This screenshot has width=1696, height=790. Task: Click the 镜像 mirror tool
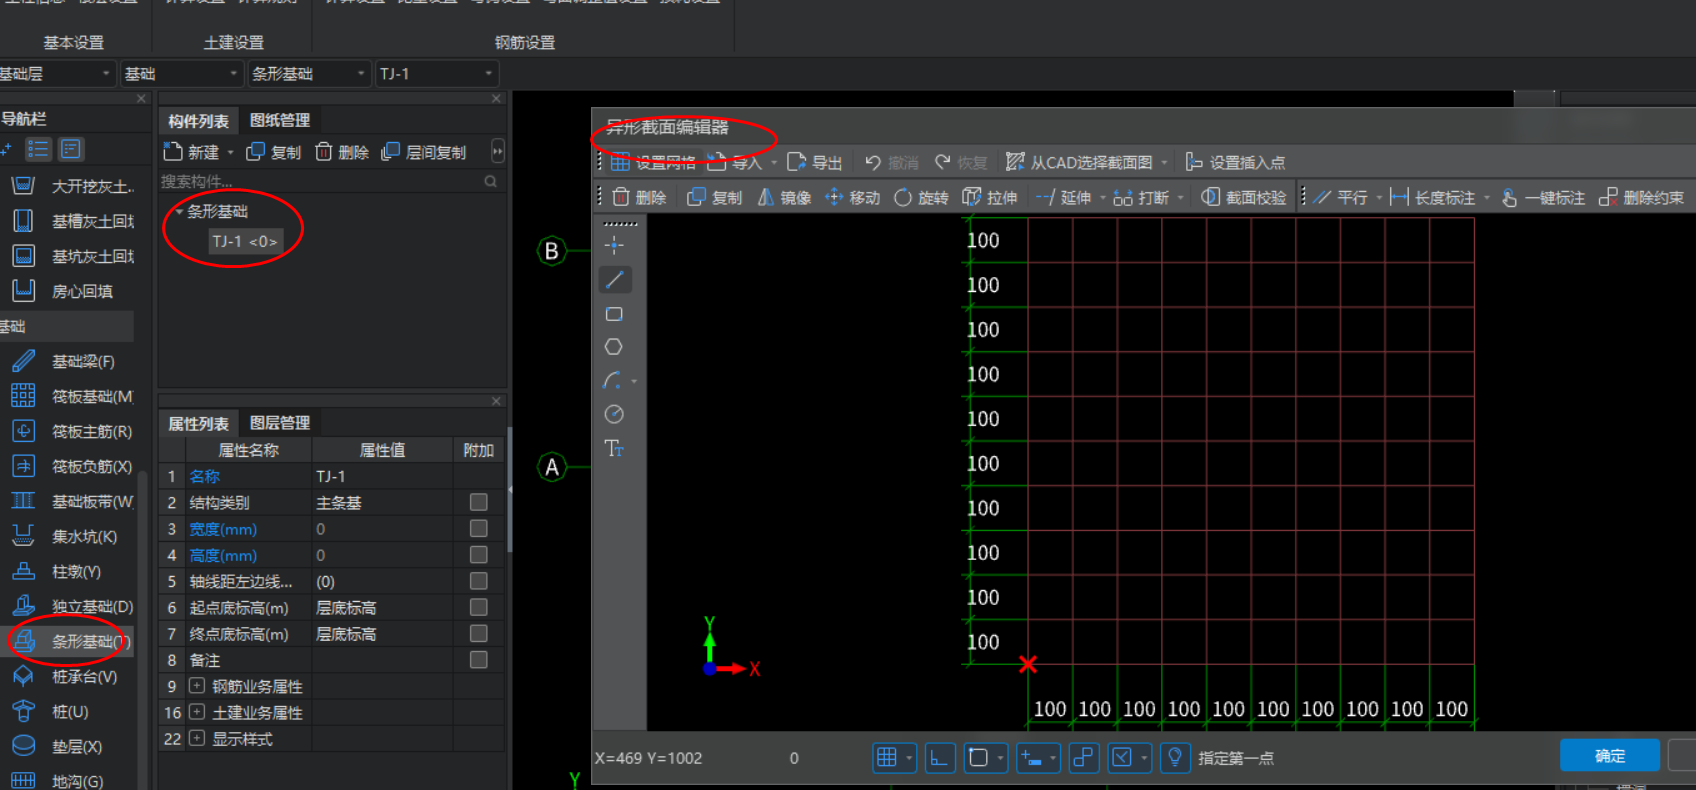784,198
